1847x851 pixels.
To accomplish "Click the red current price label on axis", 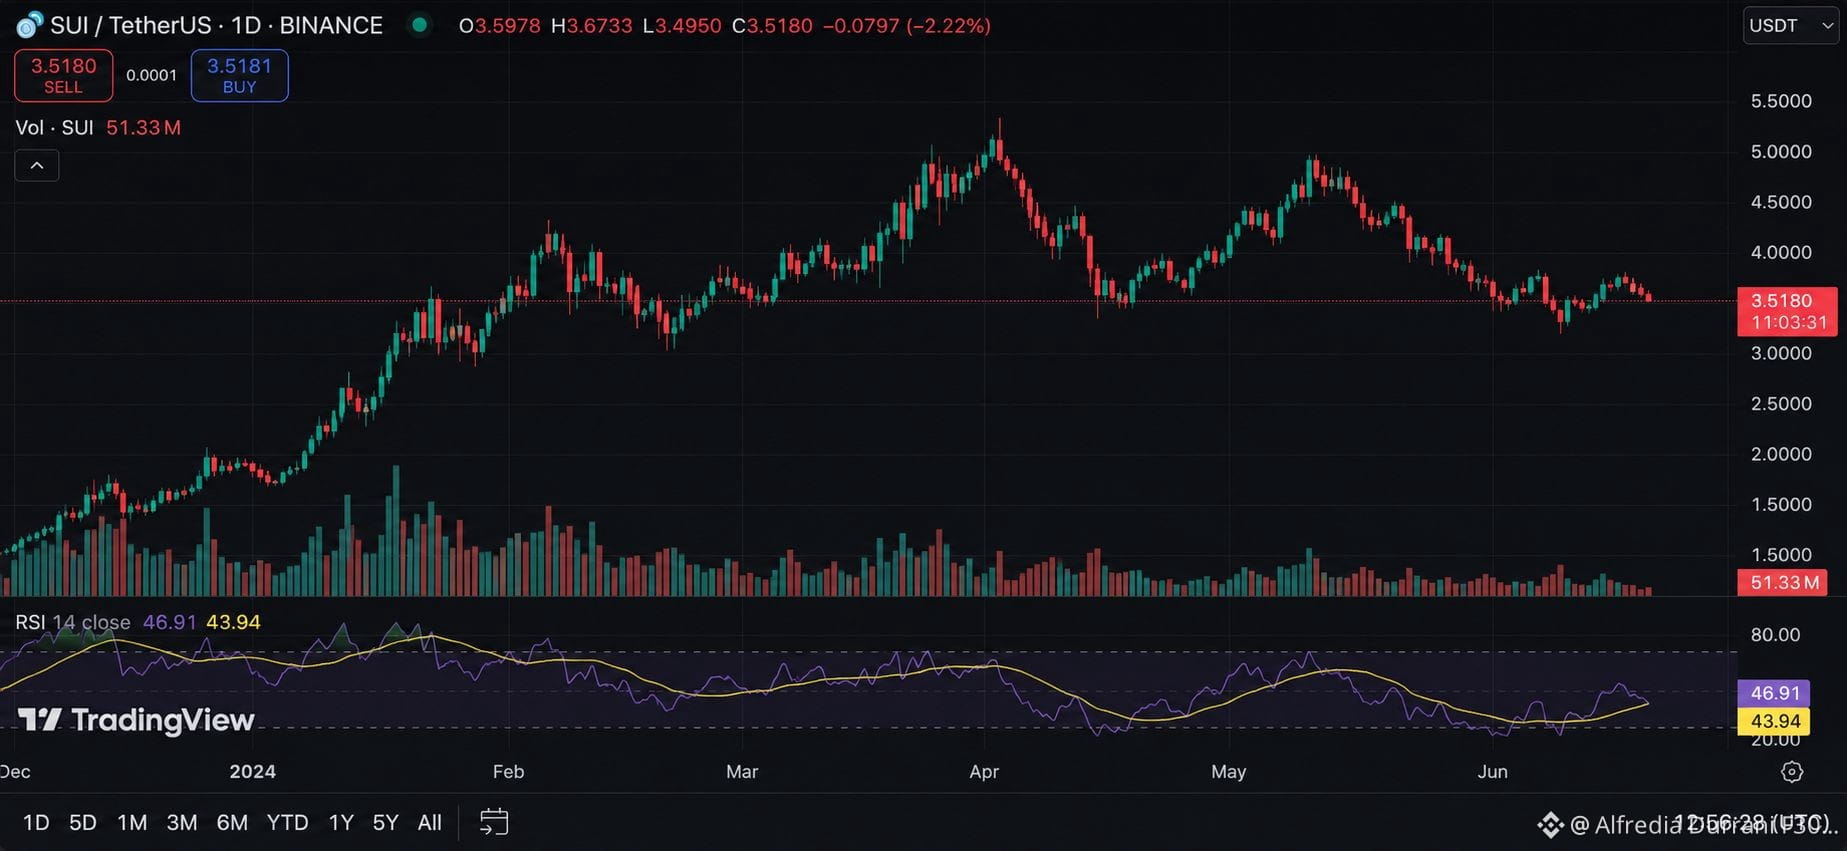I will 1788,311.
